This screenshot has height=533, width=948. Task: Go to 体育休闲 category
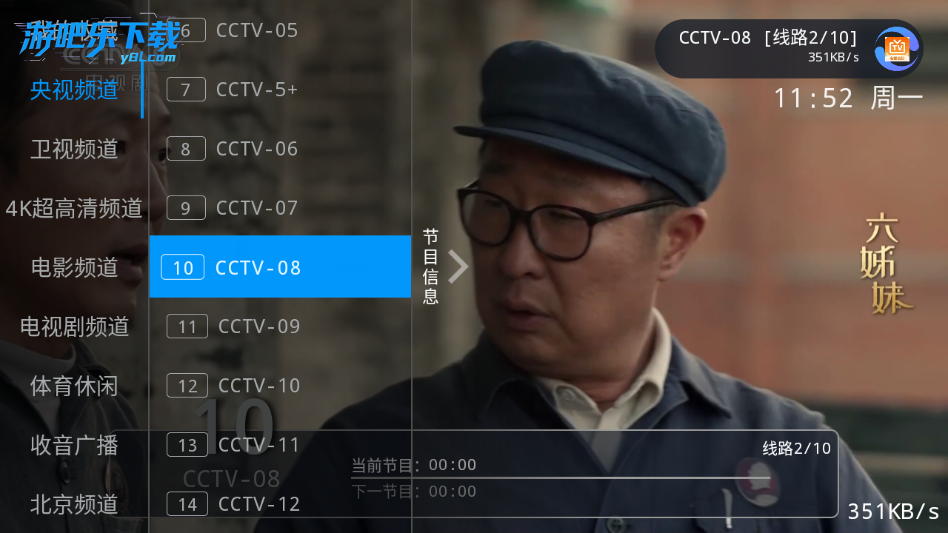point(74,386)
